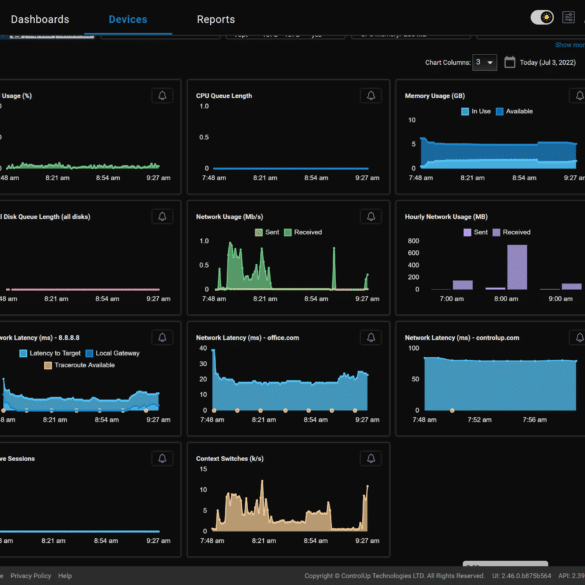Screen dimensions: 585x585
Task: Toggle Traceroute Available legend series
Action: click(x=79, y=365)
